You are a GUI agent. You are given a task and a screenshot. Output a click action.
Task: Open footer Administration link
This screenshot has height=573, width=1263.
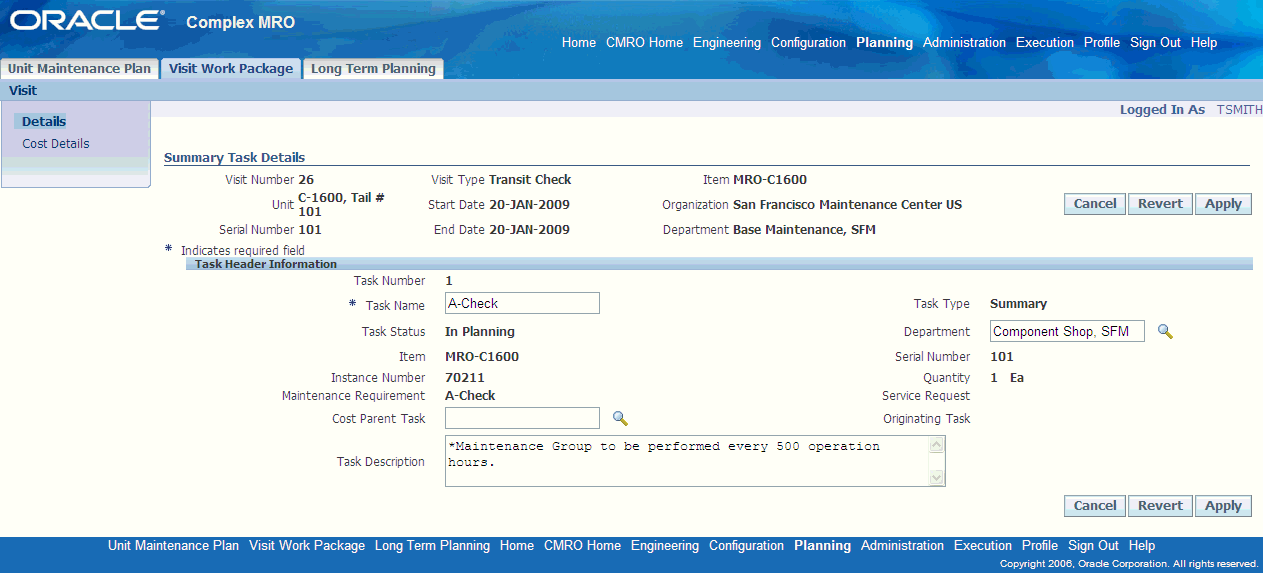(x=902, y=546)
